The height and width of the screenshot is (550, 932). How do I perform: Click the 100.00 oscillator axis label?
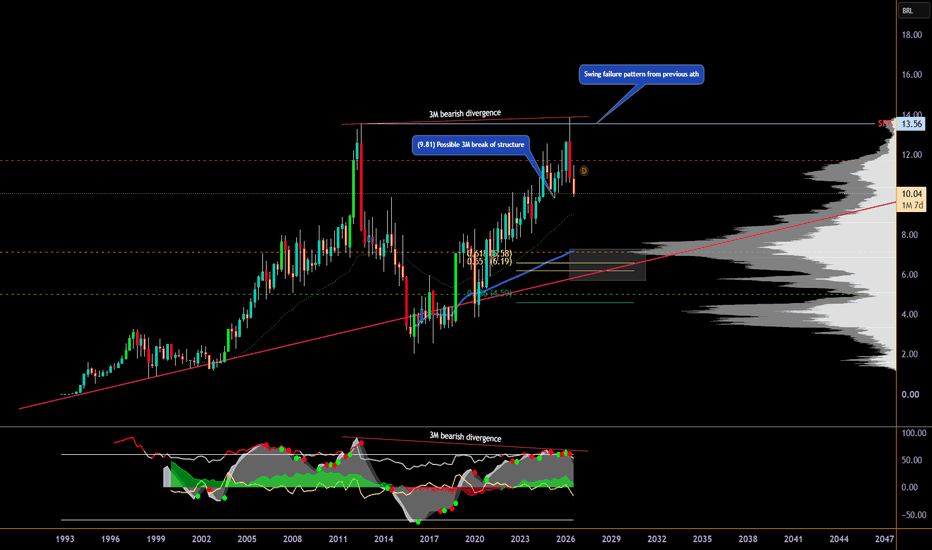pyautogui.click(x=911, y=433)
